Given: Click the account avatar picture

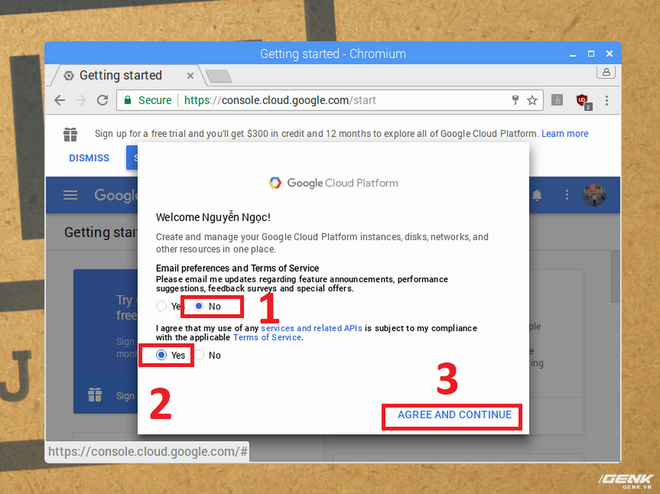Looking at the screenshot, I should (594, 195).
